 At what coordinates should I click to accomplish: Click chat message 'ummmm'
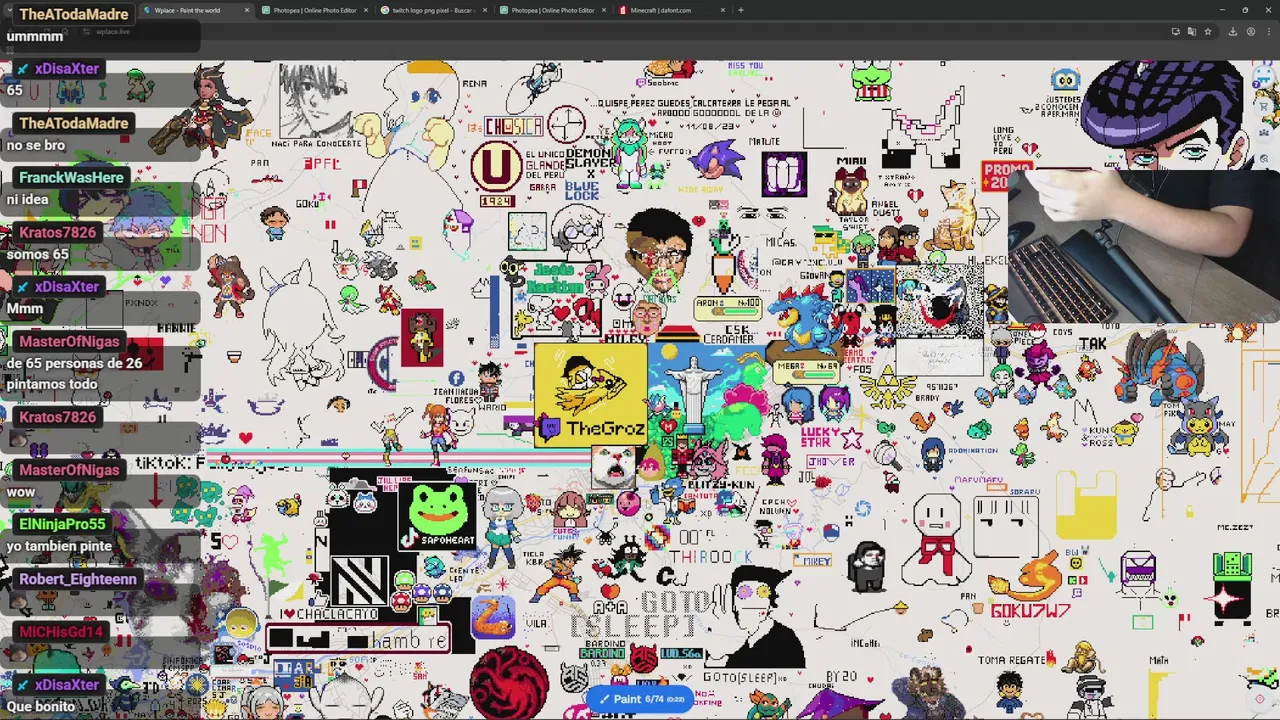[x=35, y=36]
